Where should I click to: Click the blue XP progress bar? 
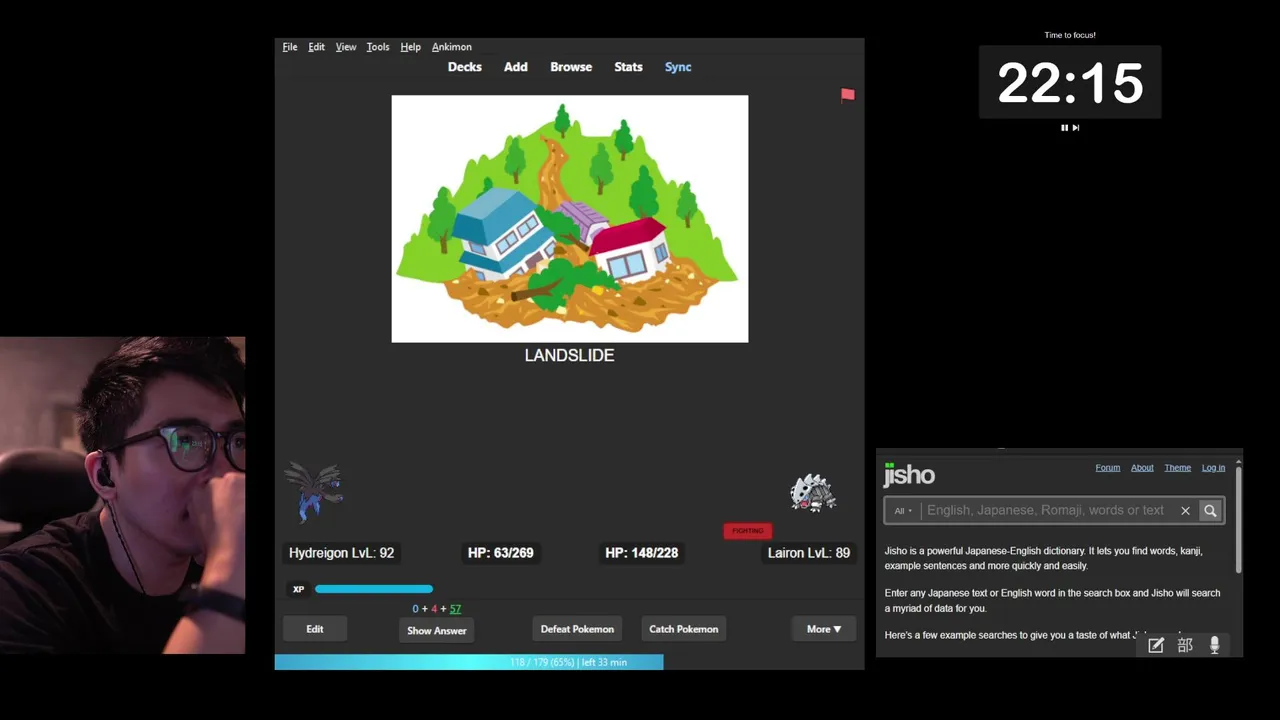(x=374, y=589)
